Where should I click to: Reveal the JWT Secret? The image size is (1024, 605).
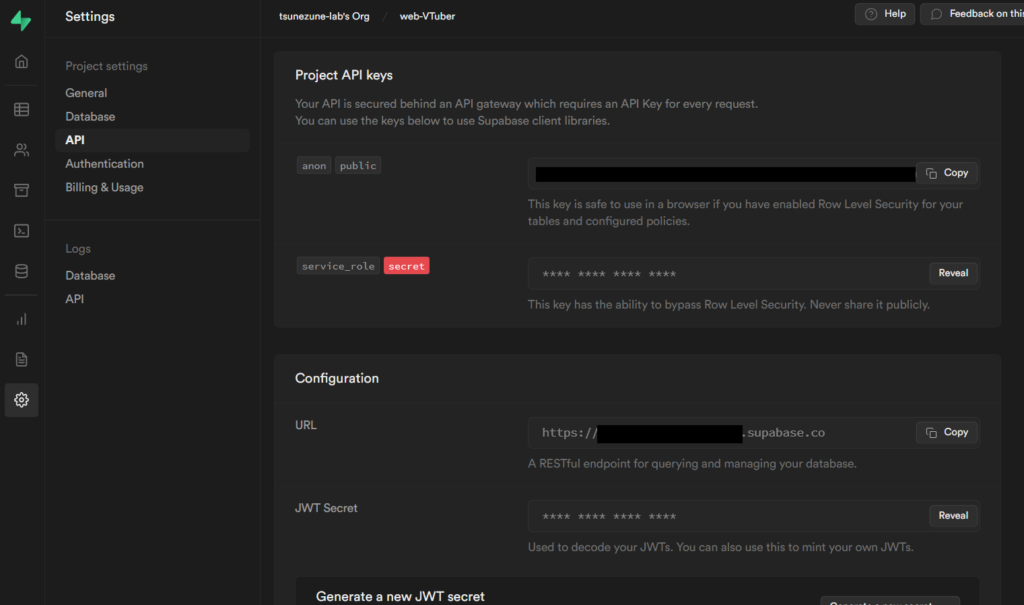[x=953, y=516]
